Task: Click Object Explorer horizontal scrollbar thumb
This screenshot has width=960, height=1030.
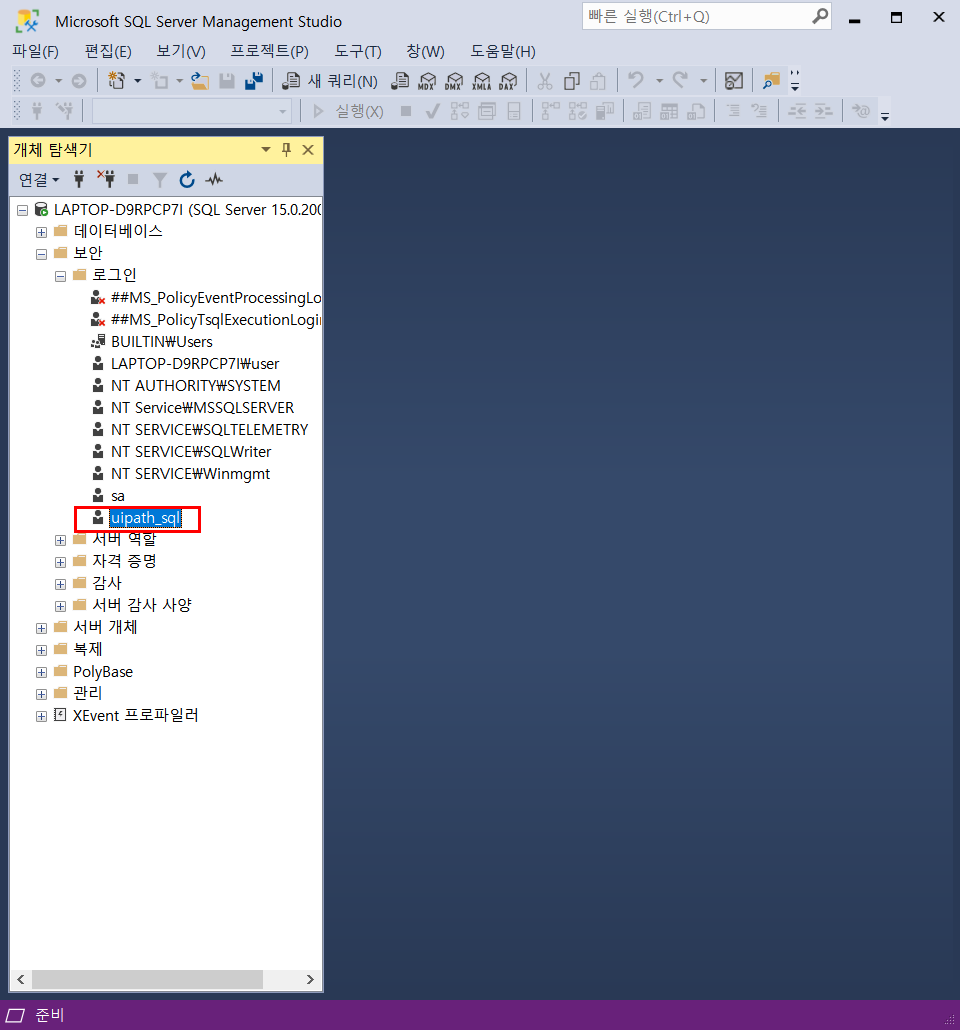Action: (147, 979)
